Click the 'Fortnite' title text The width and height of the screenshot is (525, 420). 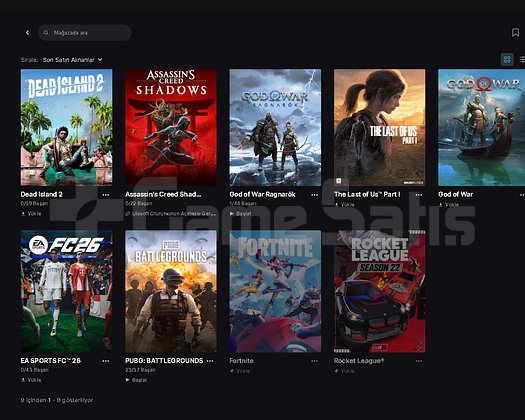[x=241, y=361]
